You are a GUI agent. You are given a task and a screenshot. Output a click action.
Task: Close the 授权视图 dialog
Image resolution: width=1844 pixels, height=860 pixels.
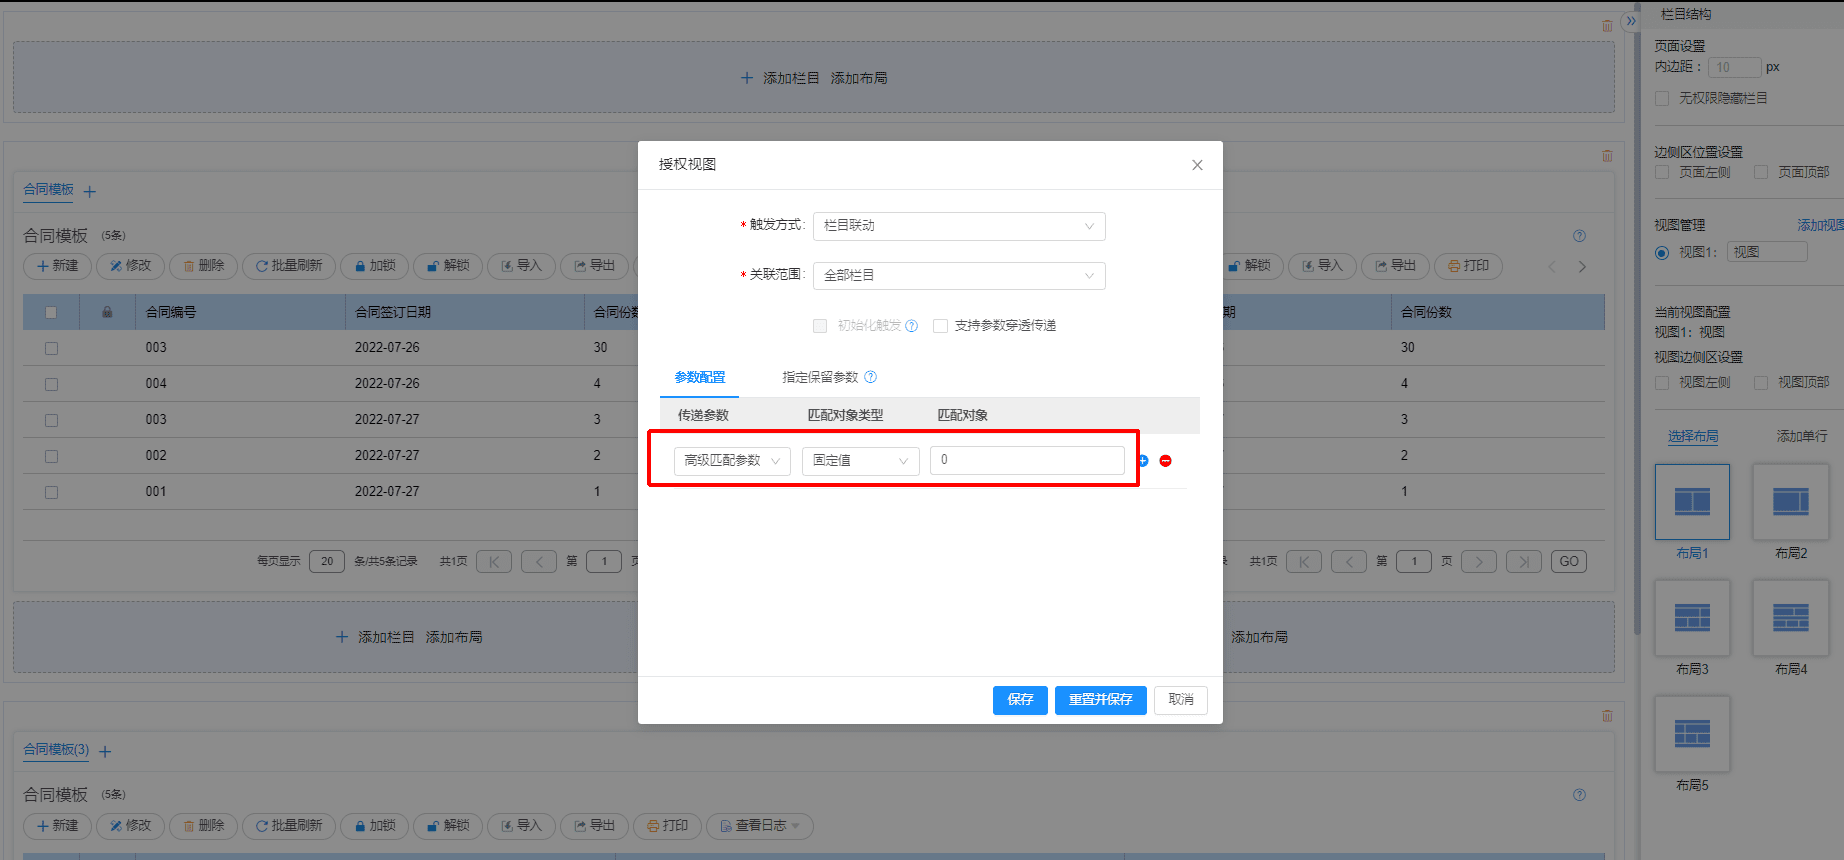pos(1197,165)
